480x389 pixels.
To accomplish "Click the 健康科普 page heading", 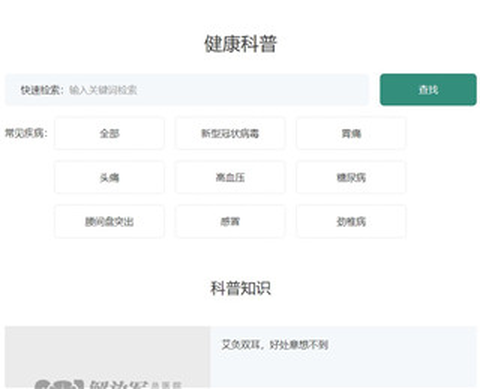I will [240, 44].
